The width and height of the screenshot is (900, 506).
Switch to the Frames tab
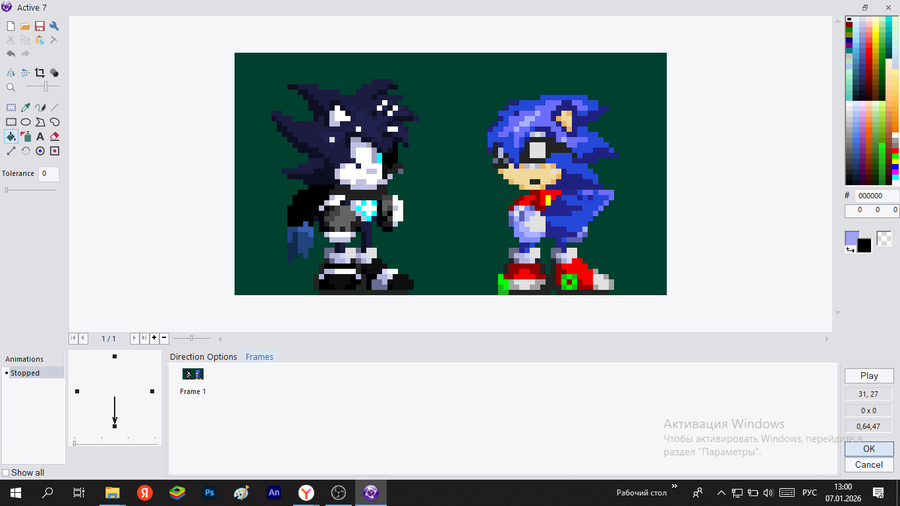259,357
